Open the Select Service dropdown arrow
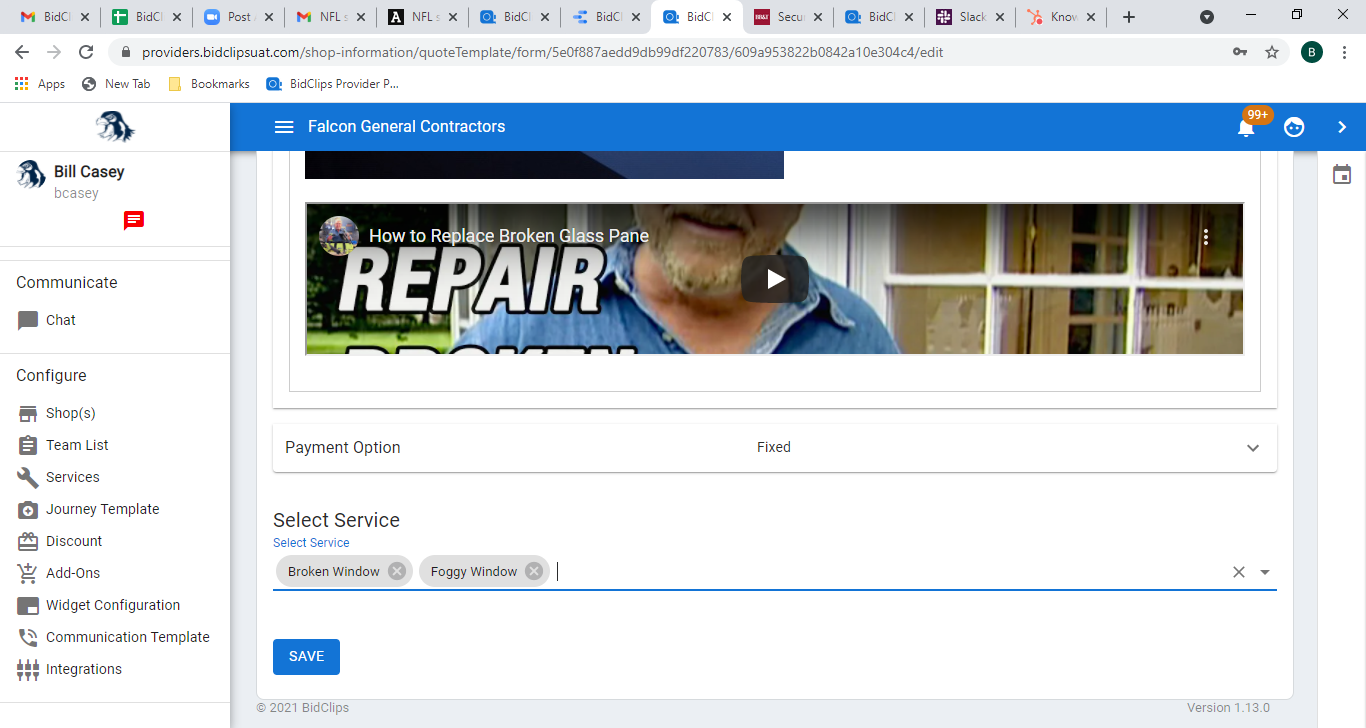This screenshot has width=1366, height=728. (1265, 572)
